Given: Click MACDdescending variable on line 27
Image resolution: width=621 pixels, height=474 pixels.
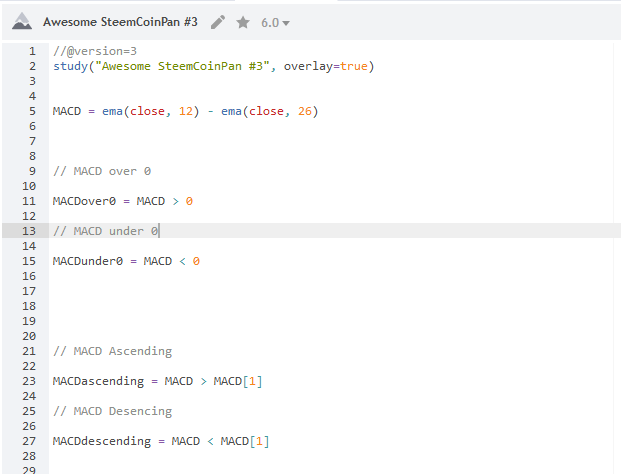Looking at the screenshot, I should point(102,441).
